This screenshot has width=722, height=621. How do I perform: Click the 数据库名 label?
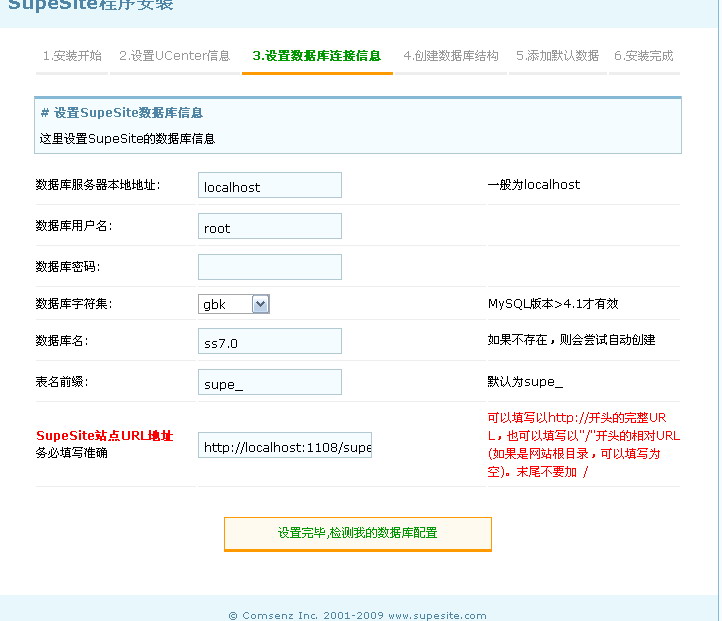point(62,341)
